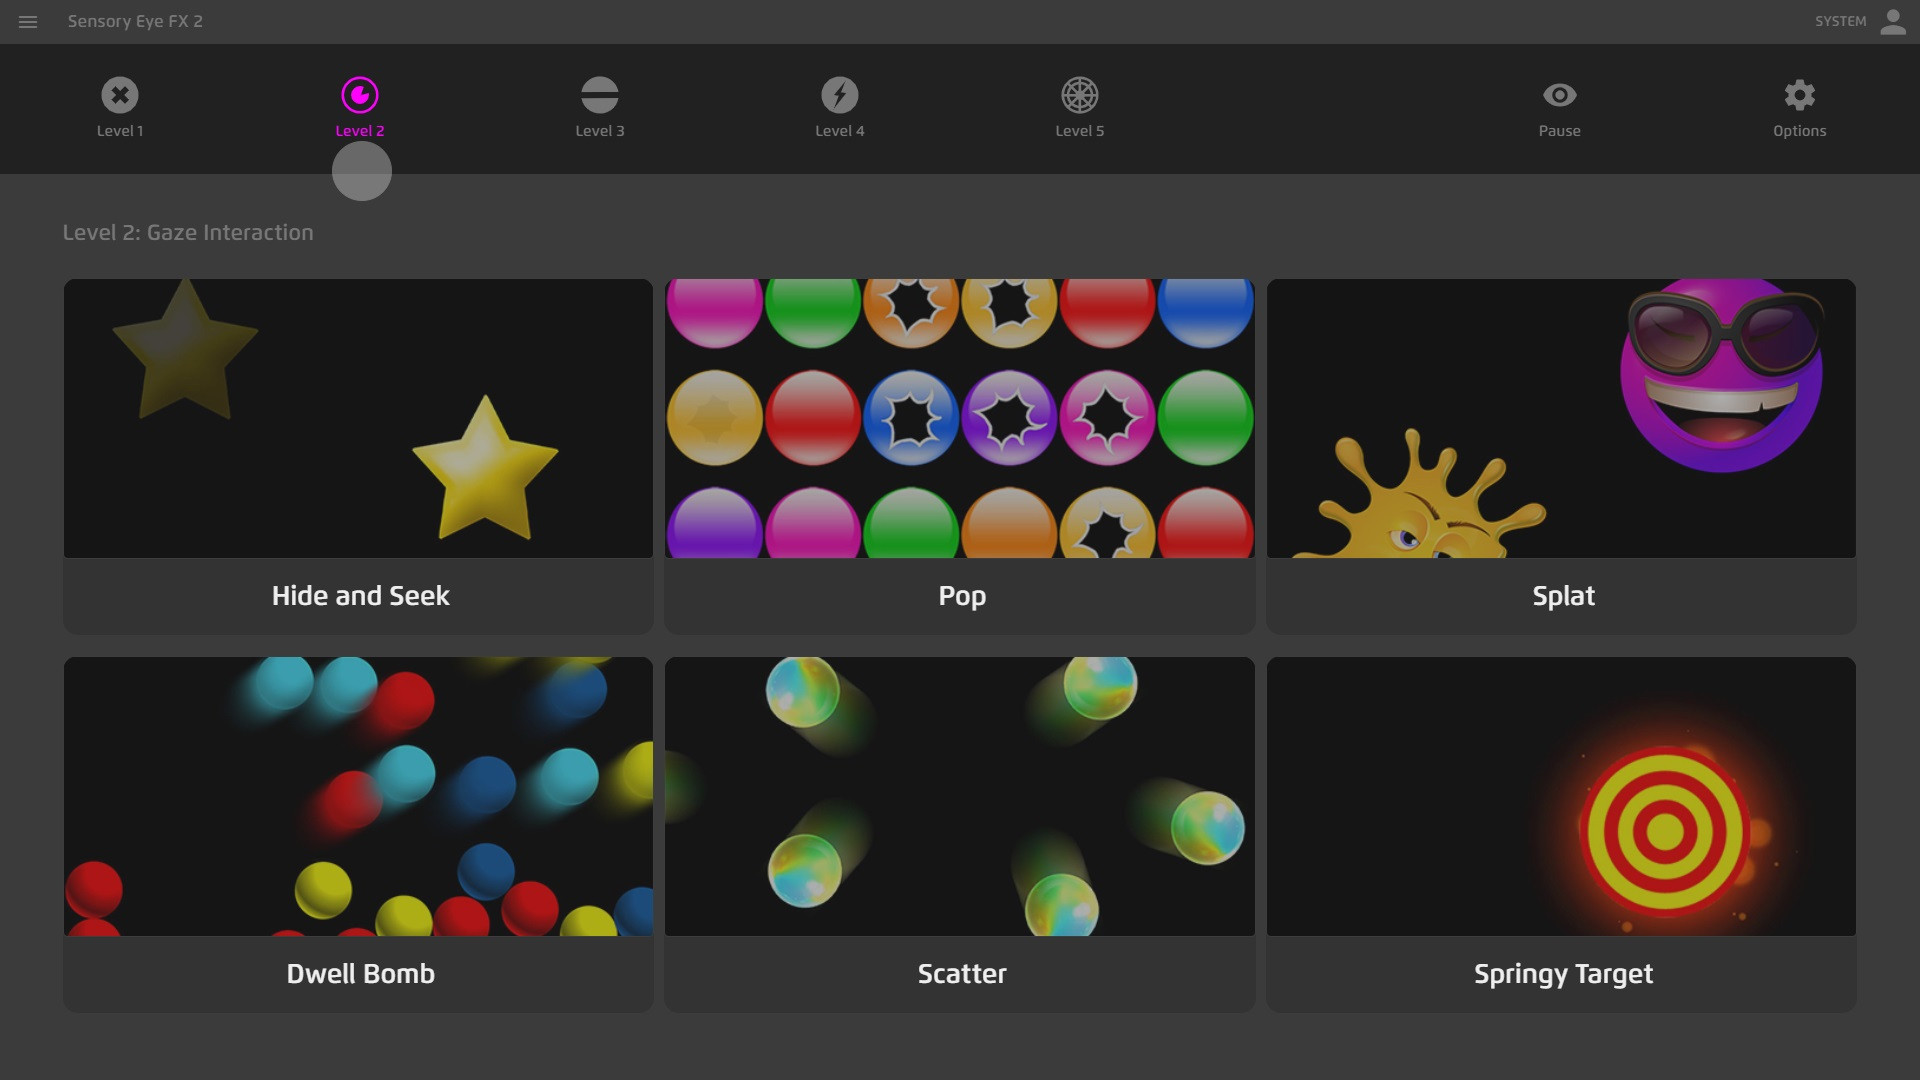Switch to the Level 5 tab label

point(1080,131)
